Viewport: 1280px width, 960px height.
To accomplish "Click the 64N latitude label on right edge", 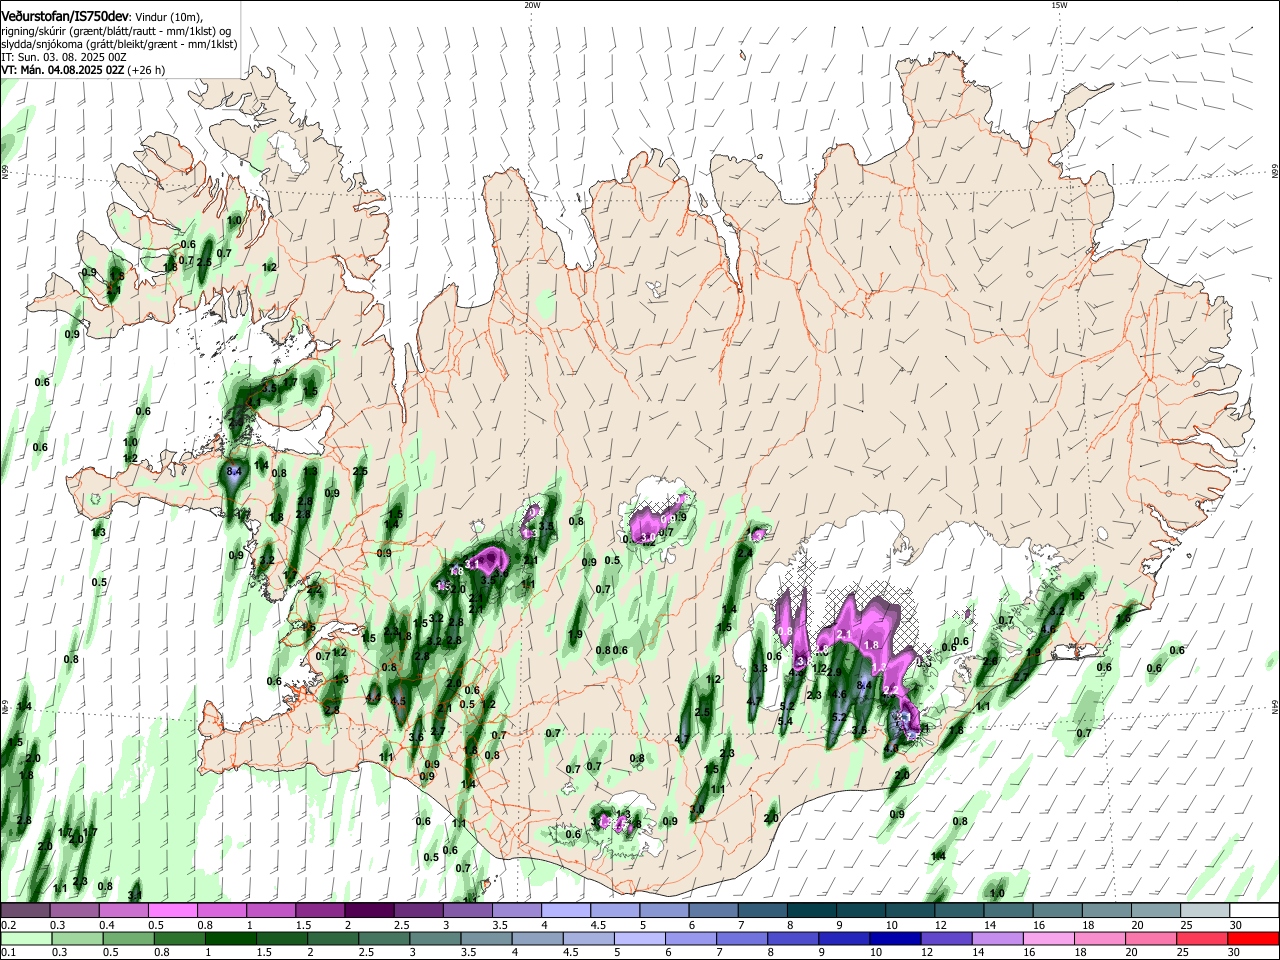I will point(1275,706).
